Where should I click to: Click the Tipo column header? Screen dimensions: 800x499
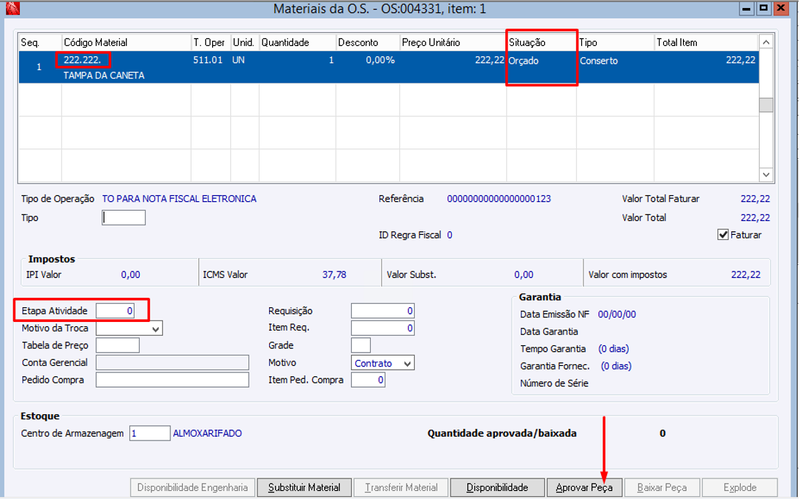point(615,42)
